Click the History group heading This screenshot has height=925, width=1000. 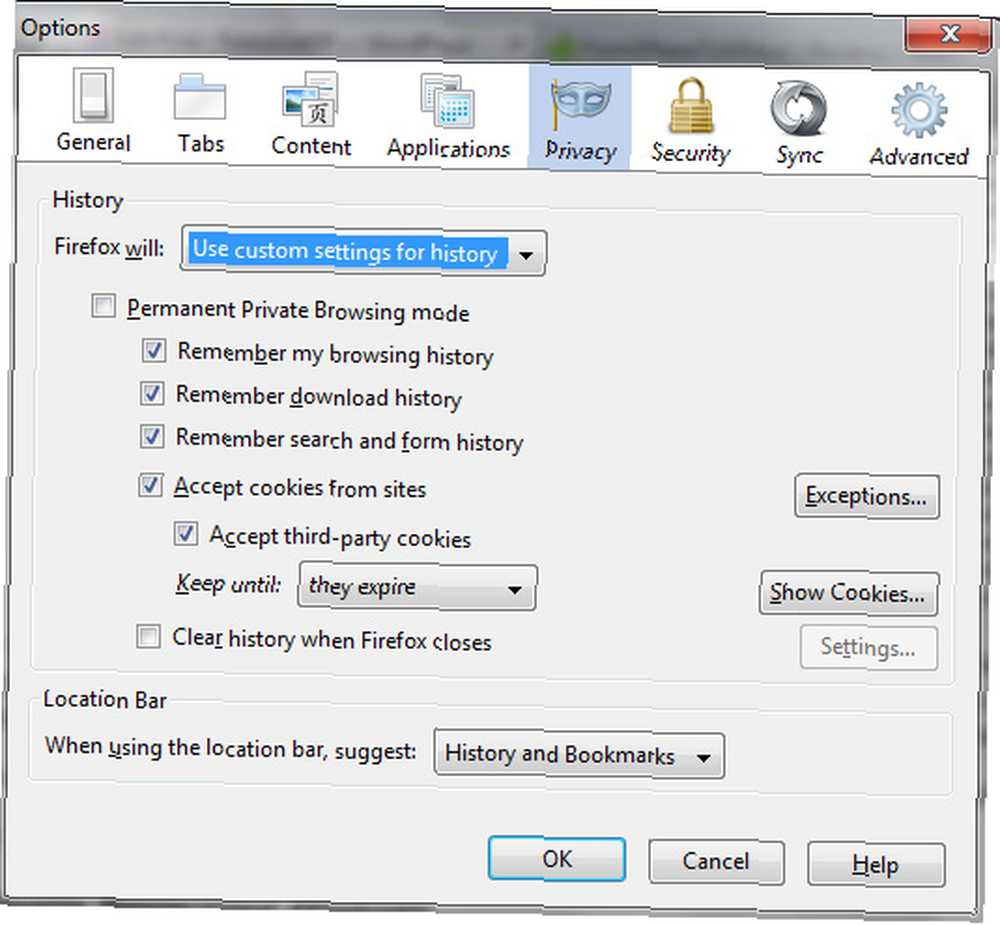[88, 200]
